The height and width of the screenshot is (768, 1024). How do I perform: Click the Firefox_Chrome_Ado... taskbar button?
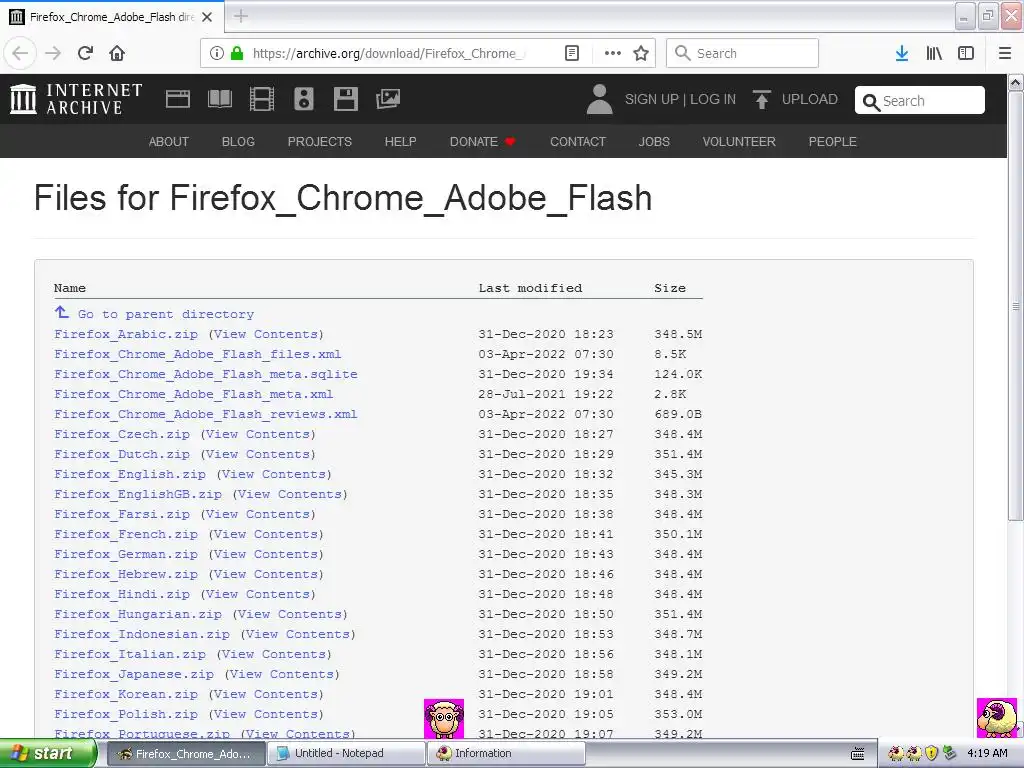point(186,754)
